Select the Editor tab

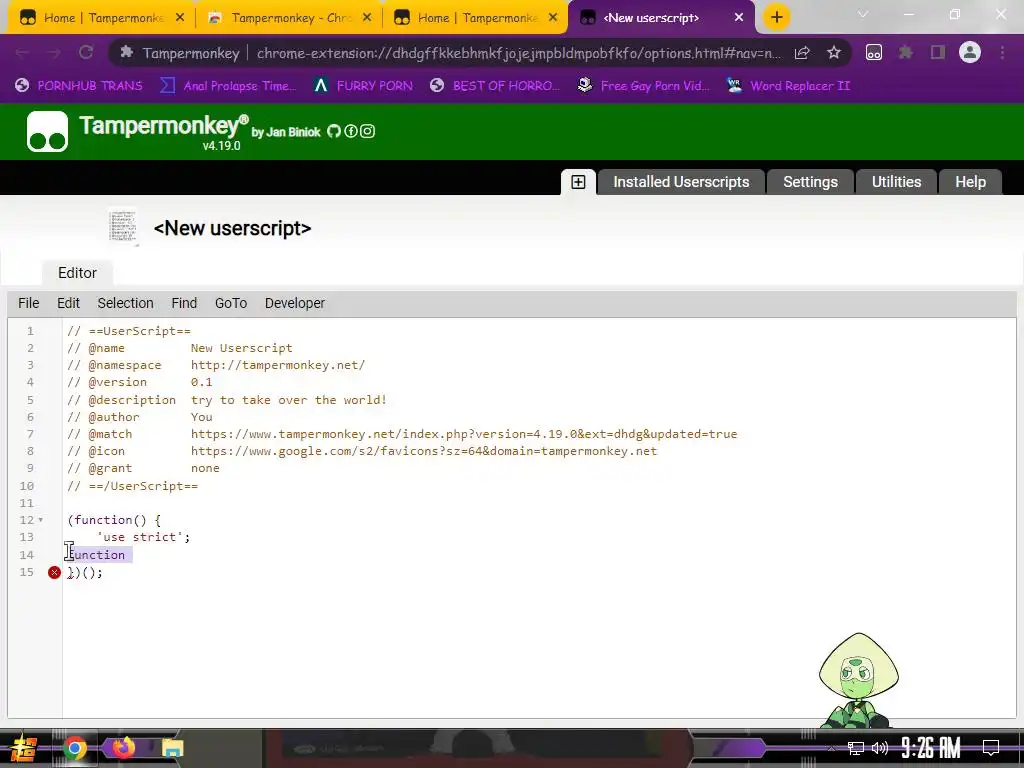77,273
